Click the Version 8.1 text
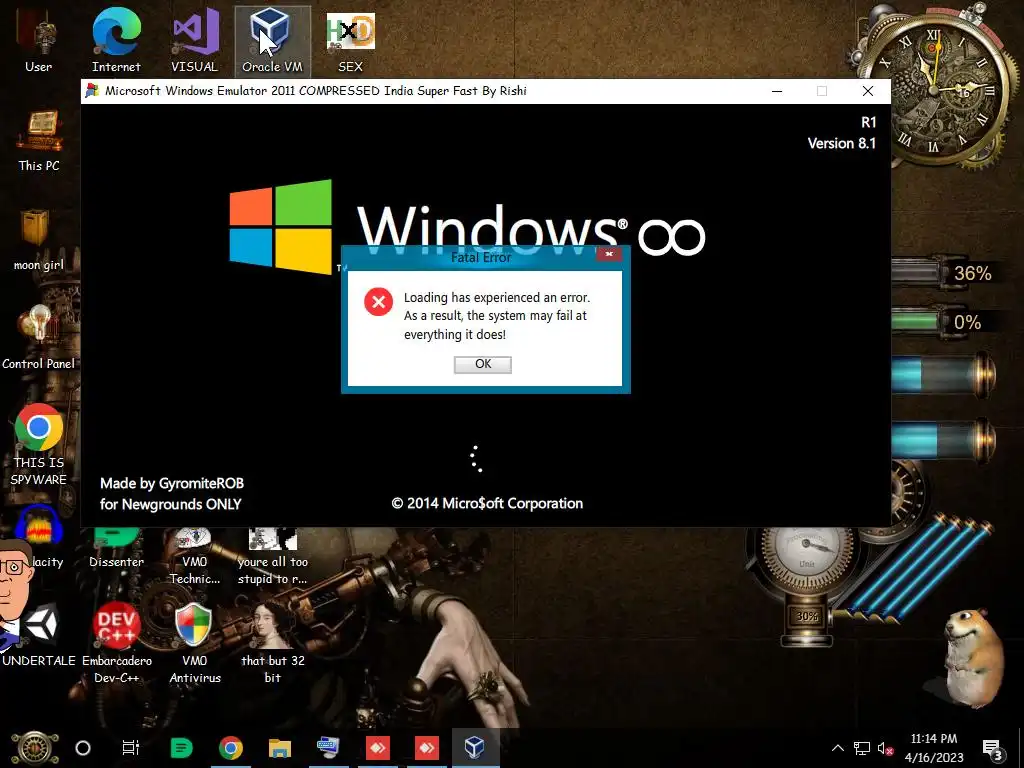Viewport: 1024px width, 768px height. [841, 144]
